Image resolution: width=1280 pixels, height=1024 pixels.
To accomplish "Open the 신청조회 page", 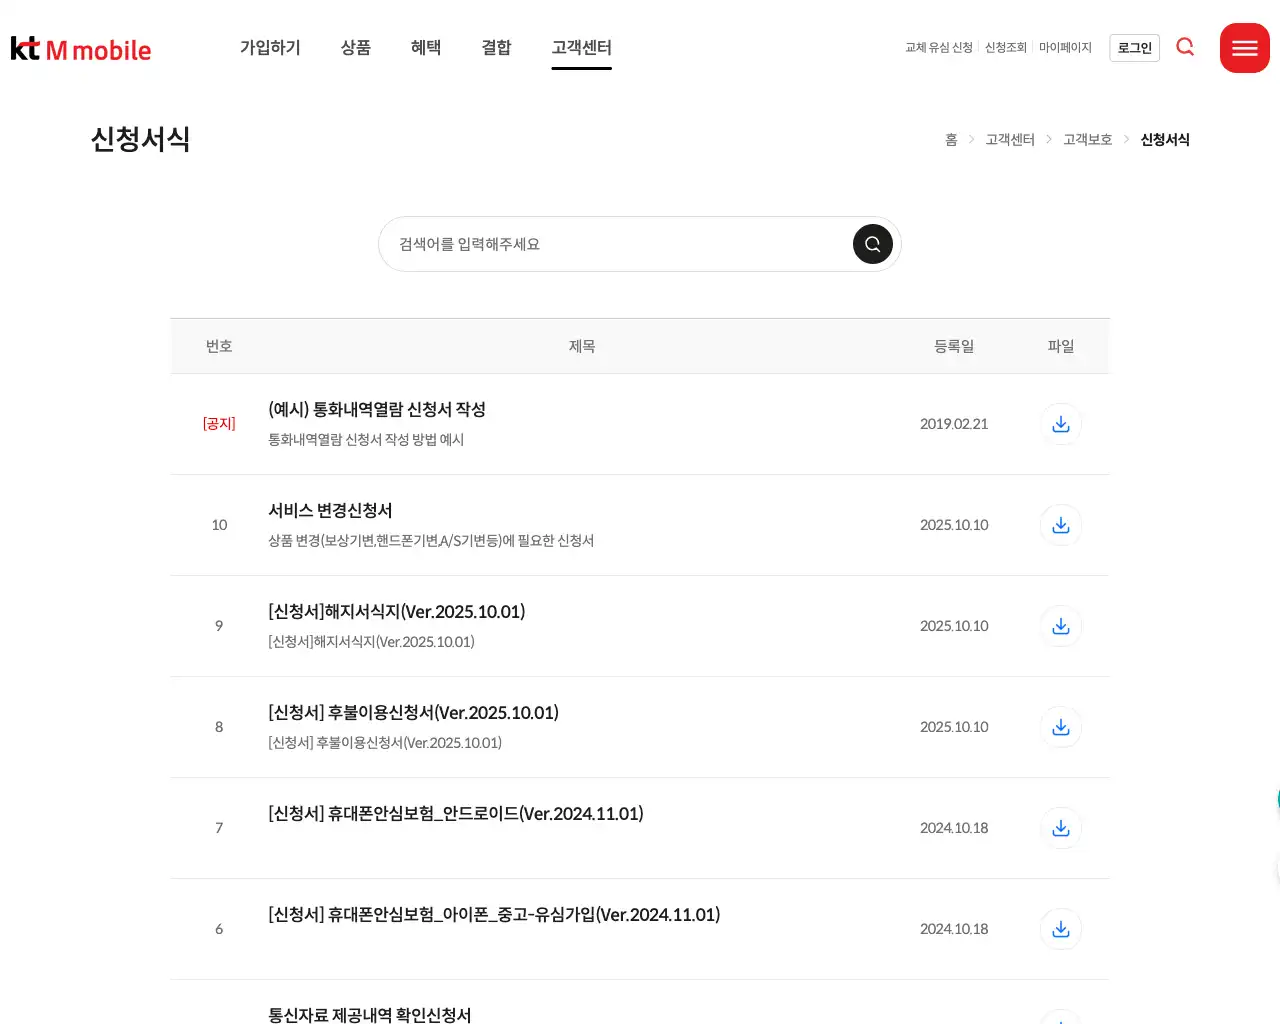I will point(1005,47).
